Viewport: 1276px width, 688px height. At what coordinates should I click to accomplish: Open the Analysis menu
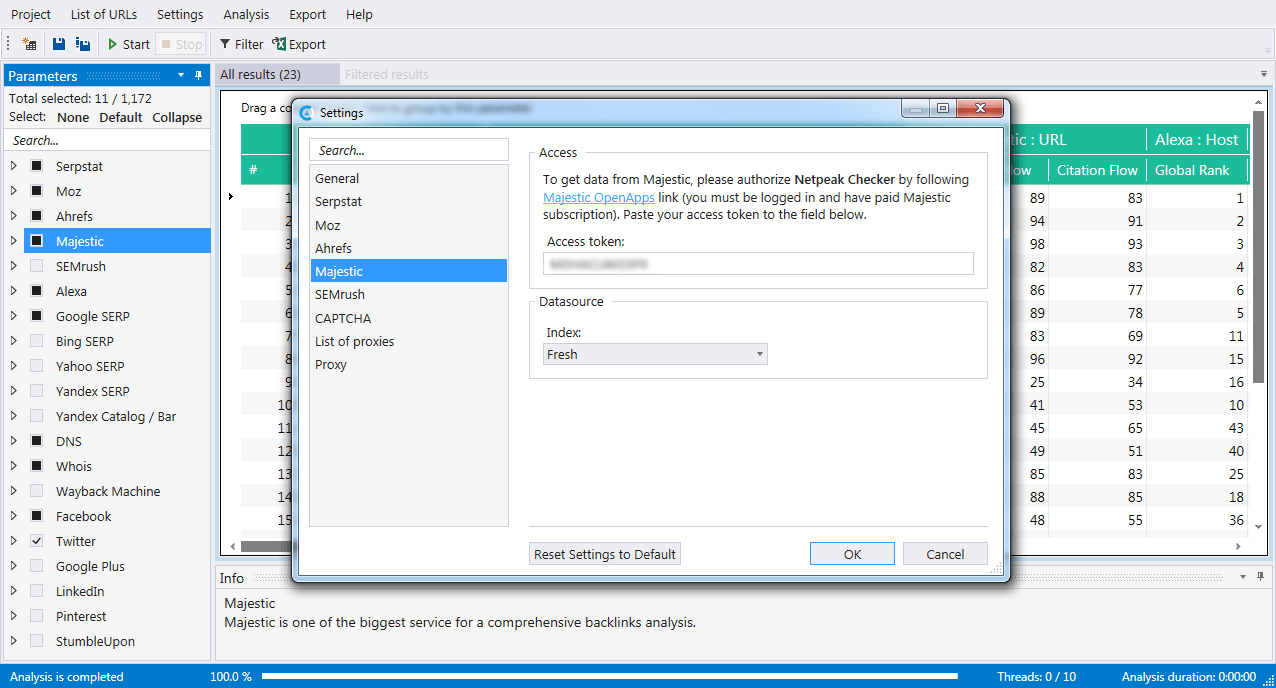(x=246, y=14)
